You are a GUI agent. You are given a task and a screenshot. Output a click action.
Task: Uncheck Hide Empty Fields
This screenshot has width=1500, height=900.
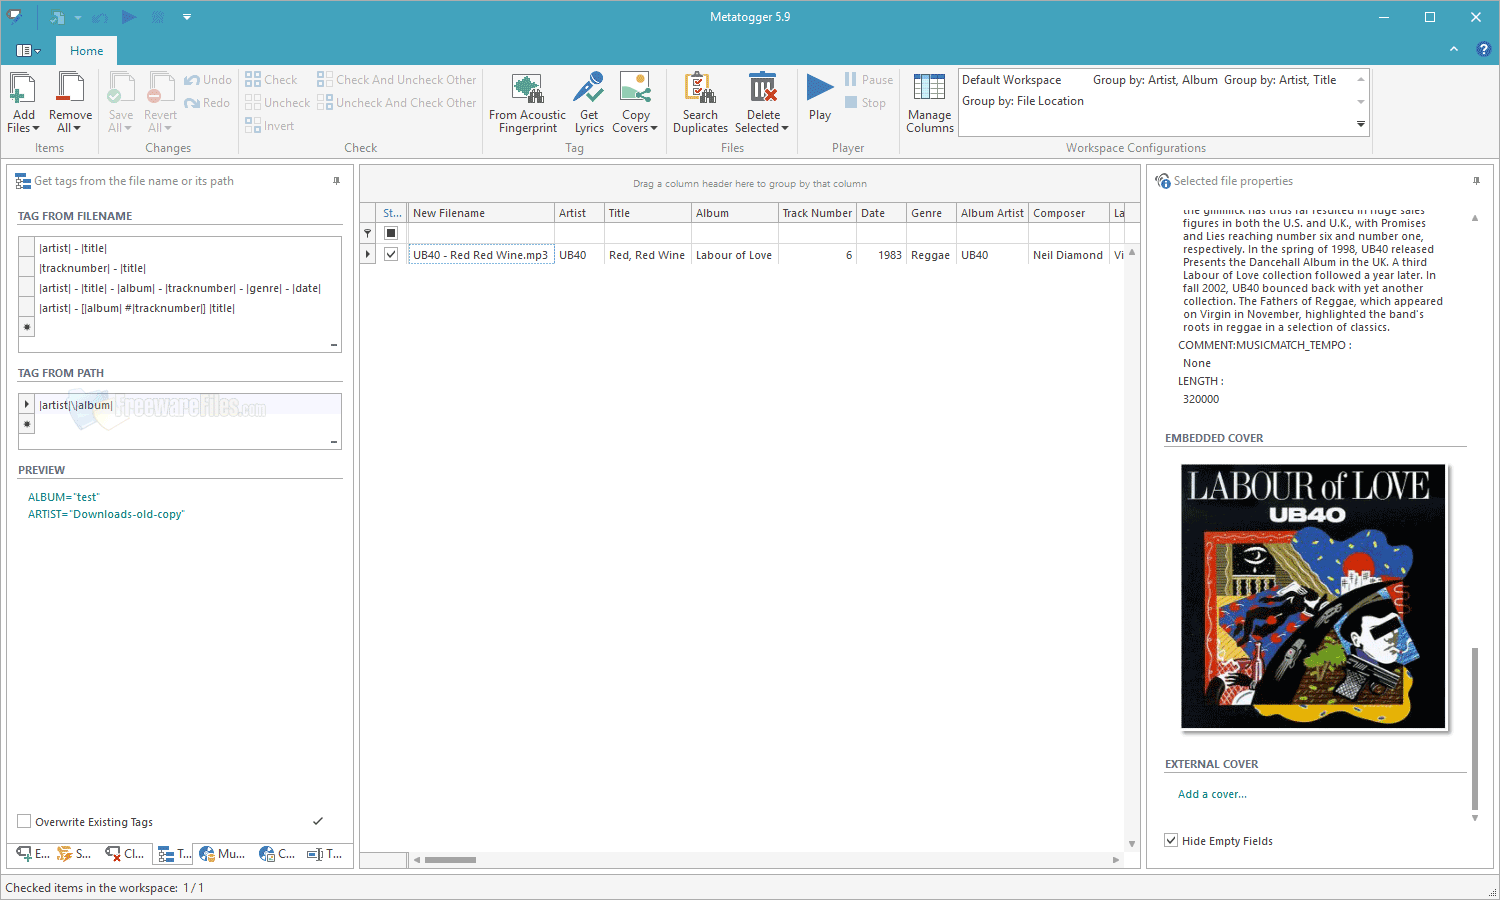(x=1171, y=840)
